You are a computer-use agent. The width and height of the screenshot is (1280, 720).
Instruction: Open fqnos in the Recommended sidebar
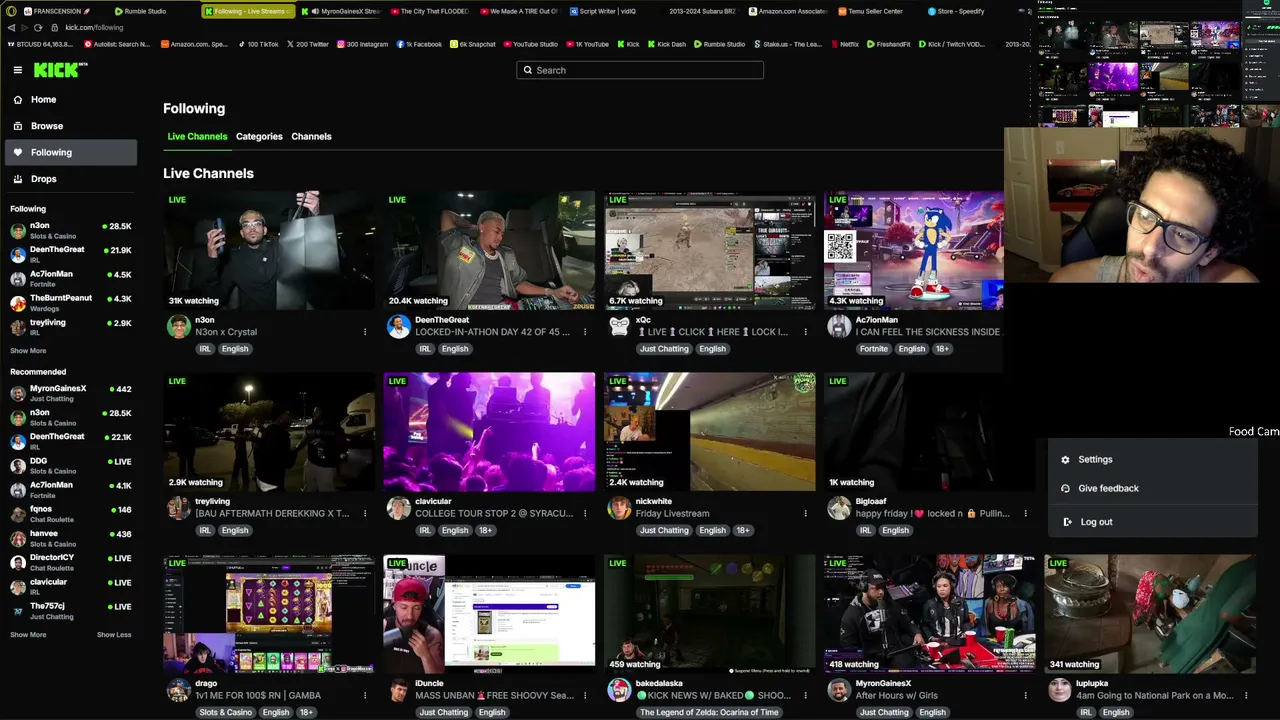coord(71,514)
